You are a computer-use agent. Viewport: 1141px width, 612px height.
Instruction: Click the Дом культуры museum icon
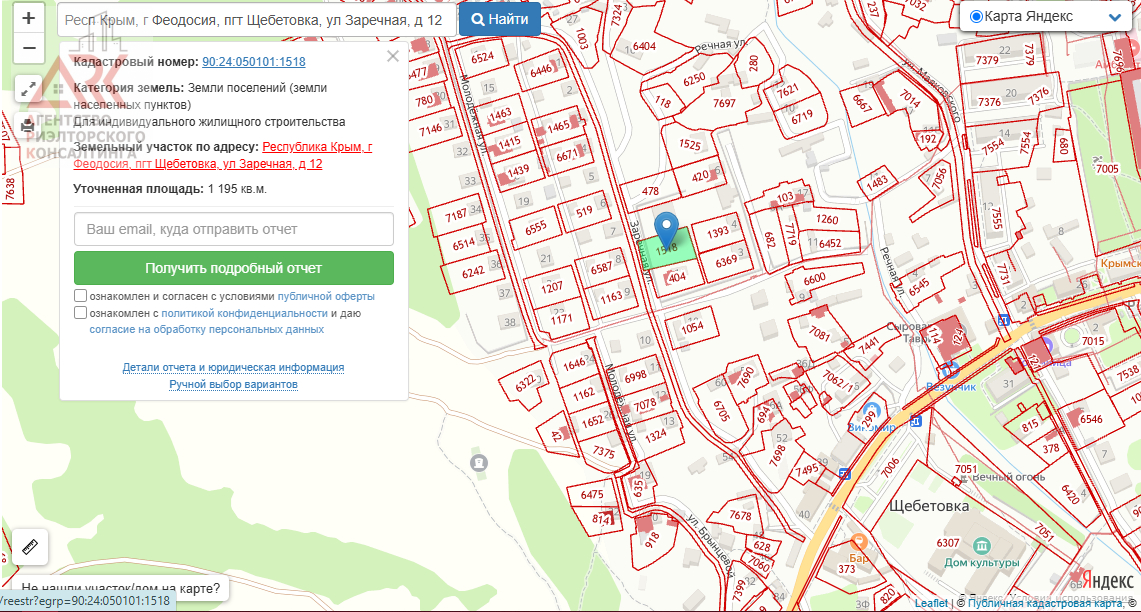981,545
